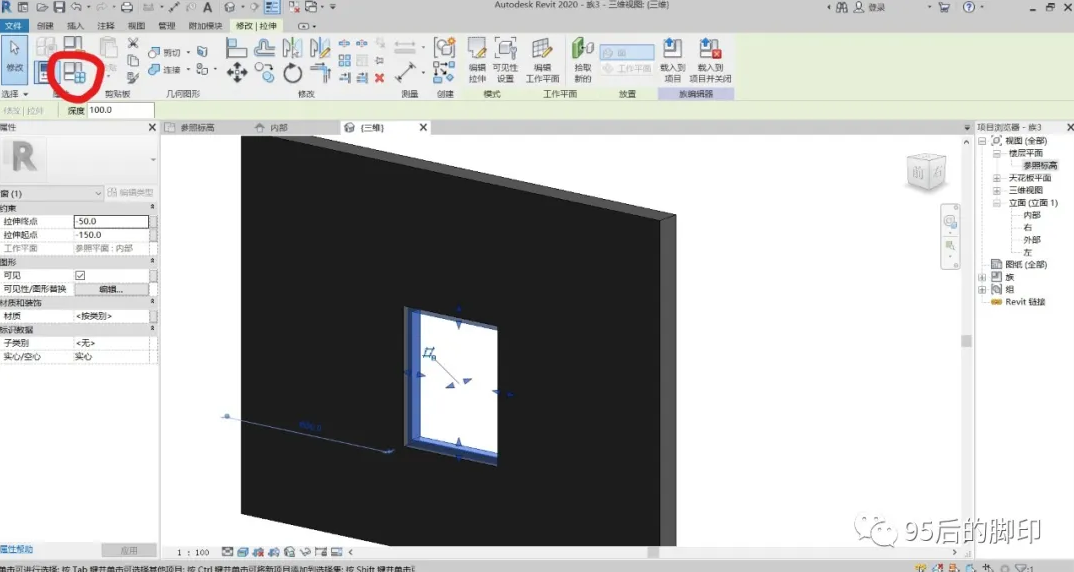The height and width of the screenshot is (572, 1074).
Task: Open the 创建 (Create) ribbon tab
Action: pos(45,26)
